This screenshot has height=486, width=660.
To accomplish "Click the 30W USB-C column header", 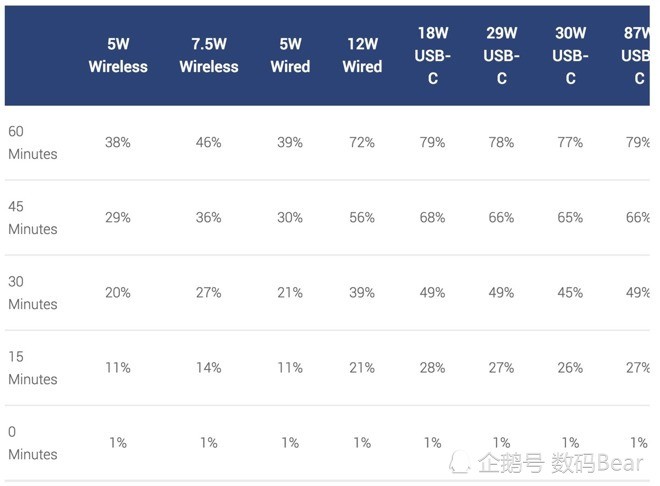I will (x=570, y=56).
